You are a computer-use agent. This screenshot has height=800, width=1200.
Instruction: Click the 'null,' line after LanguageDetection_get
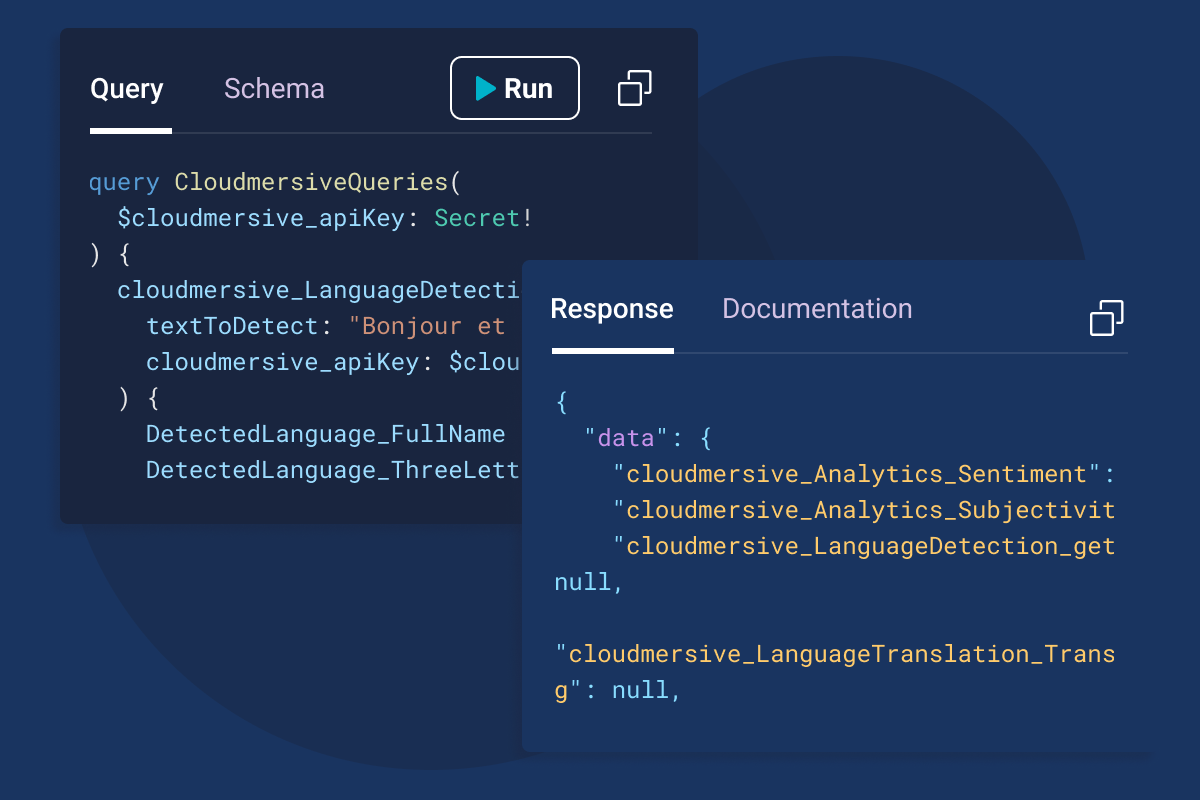(590, 582)
